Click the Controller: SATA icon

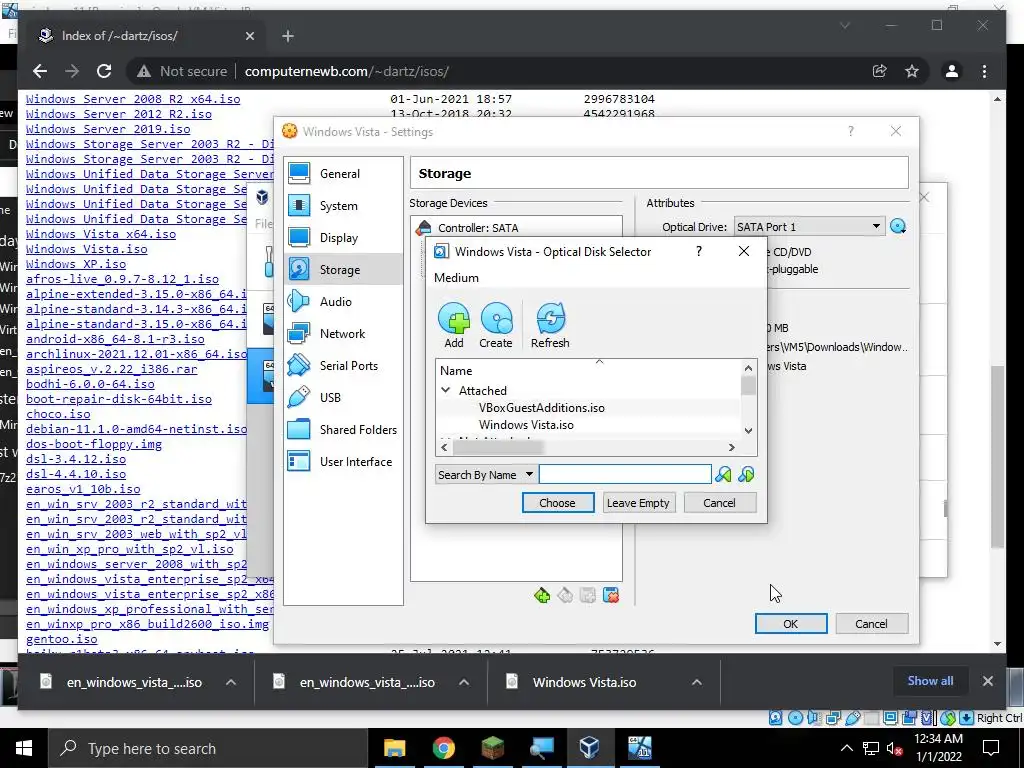click(x=424, y=227)
